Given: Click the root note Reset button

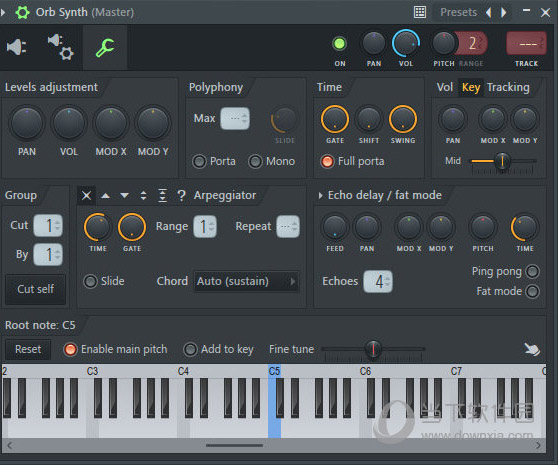Looking at the screenshot, I should coord(28,349).
